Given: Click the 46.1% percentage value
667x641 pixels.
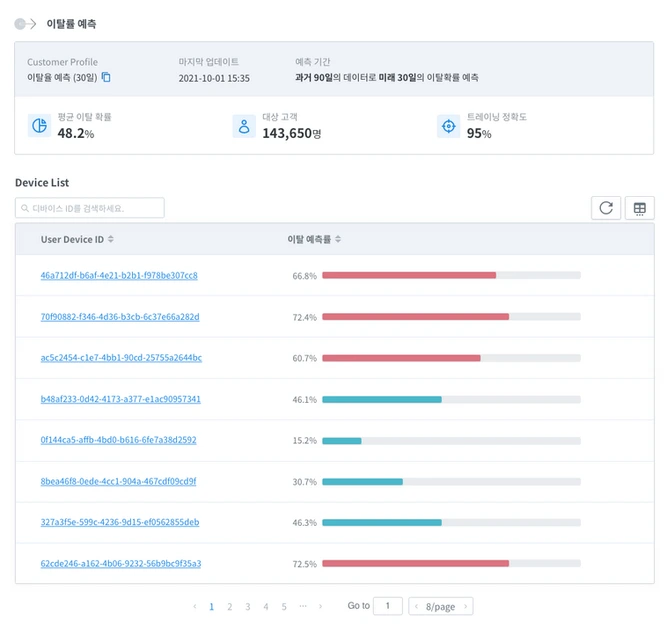Looking at the screenshot, I should point(305,399).
